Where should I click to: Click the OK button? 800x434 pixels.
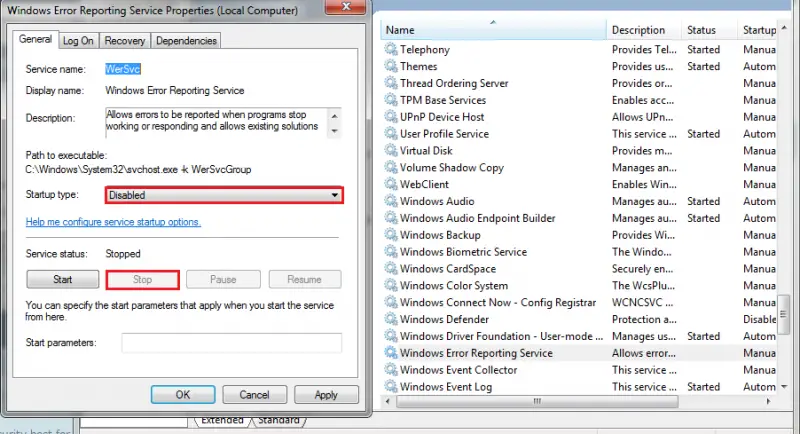click(x=183, y=395)
